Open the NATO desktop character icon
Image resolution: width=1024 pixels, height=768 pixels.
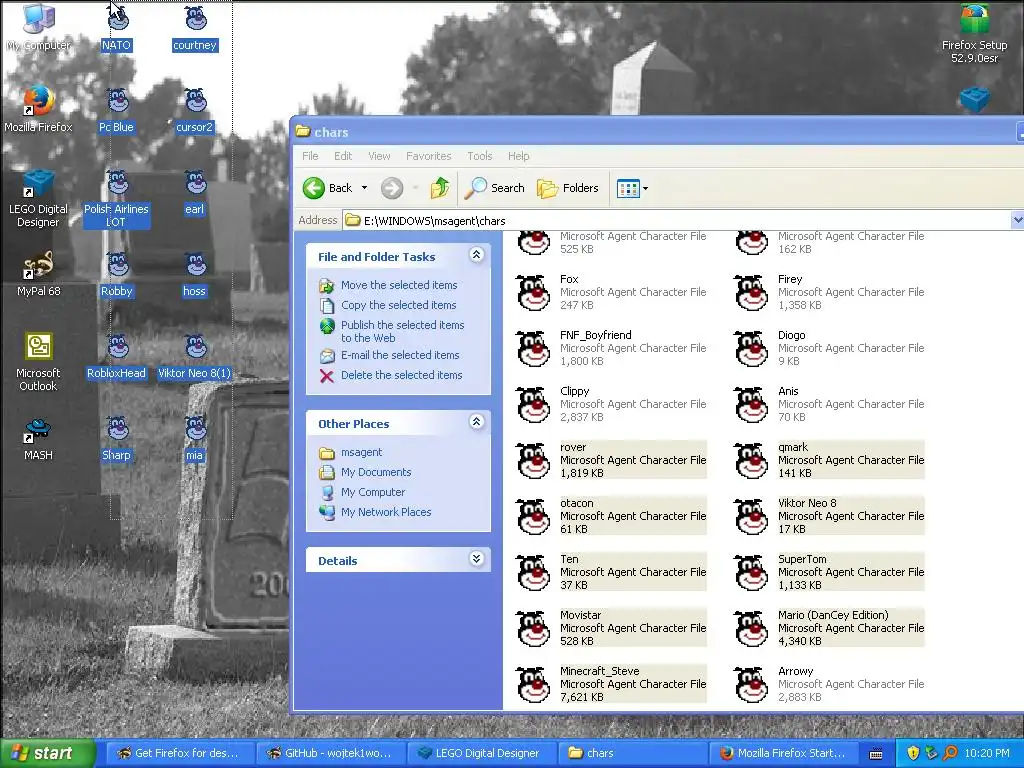pos(117,20)
